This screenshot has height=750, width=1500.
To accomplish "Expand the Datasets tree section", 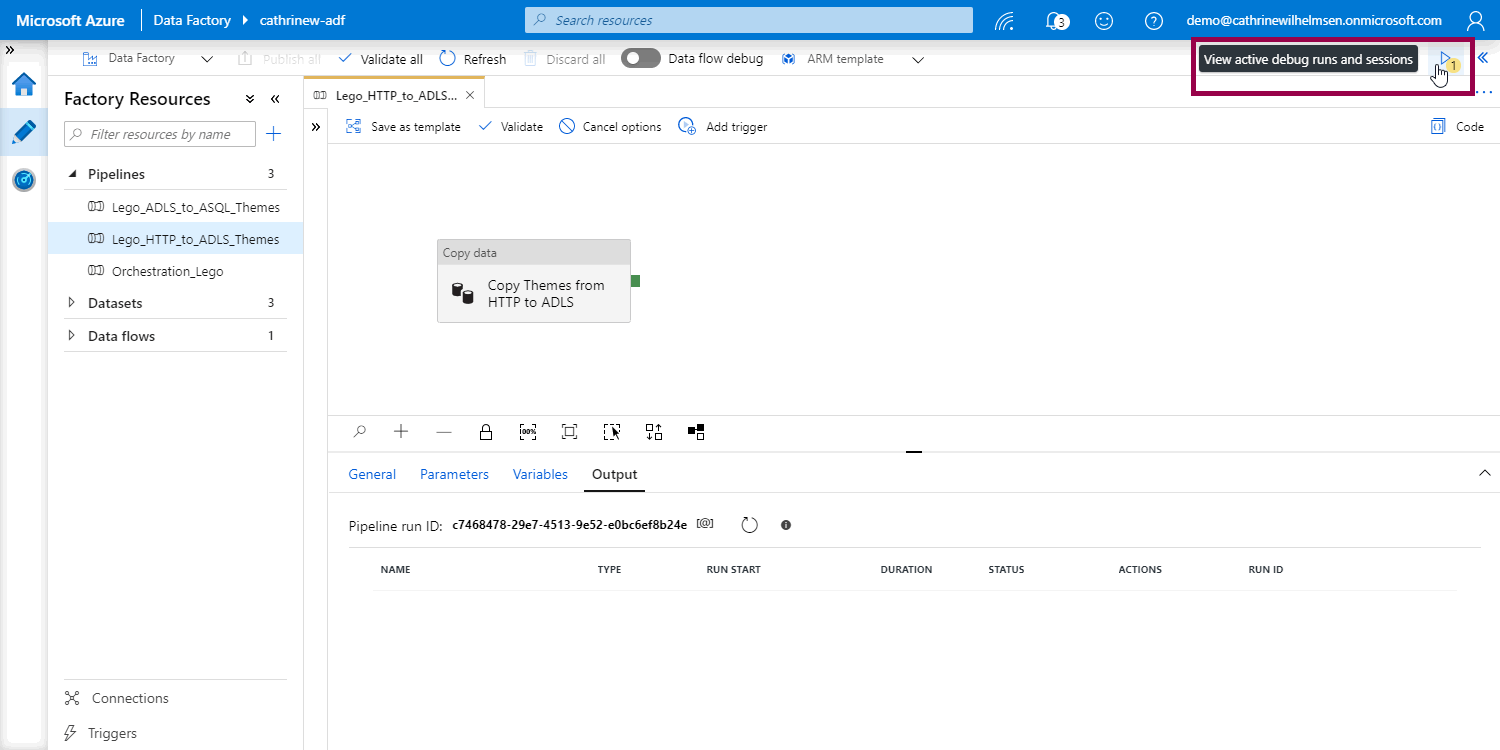I will (71, 303).
